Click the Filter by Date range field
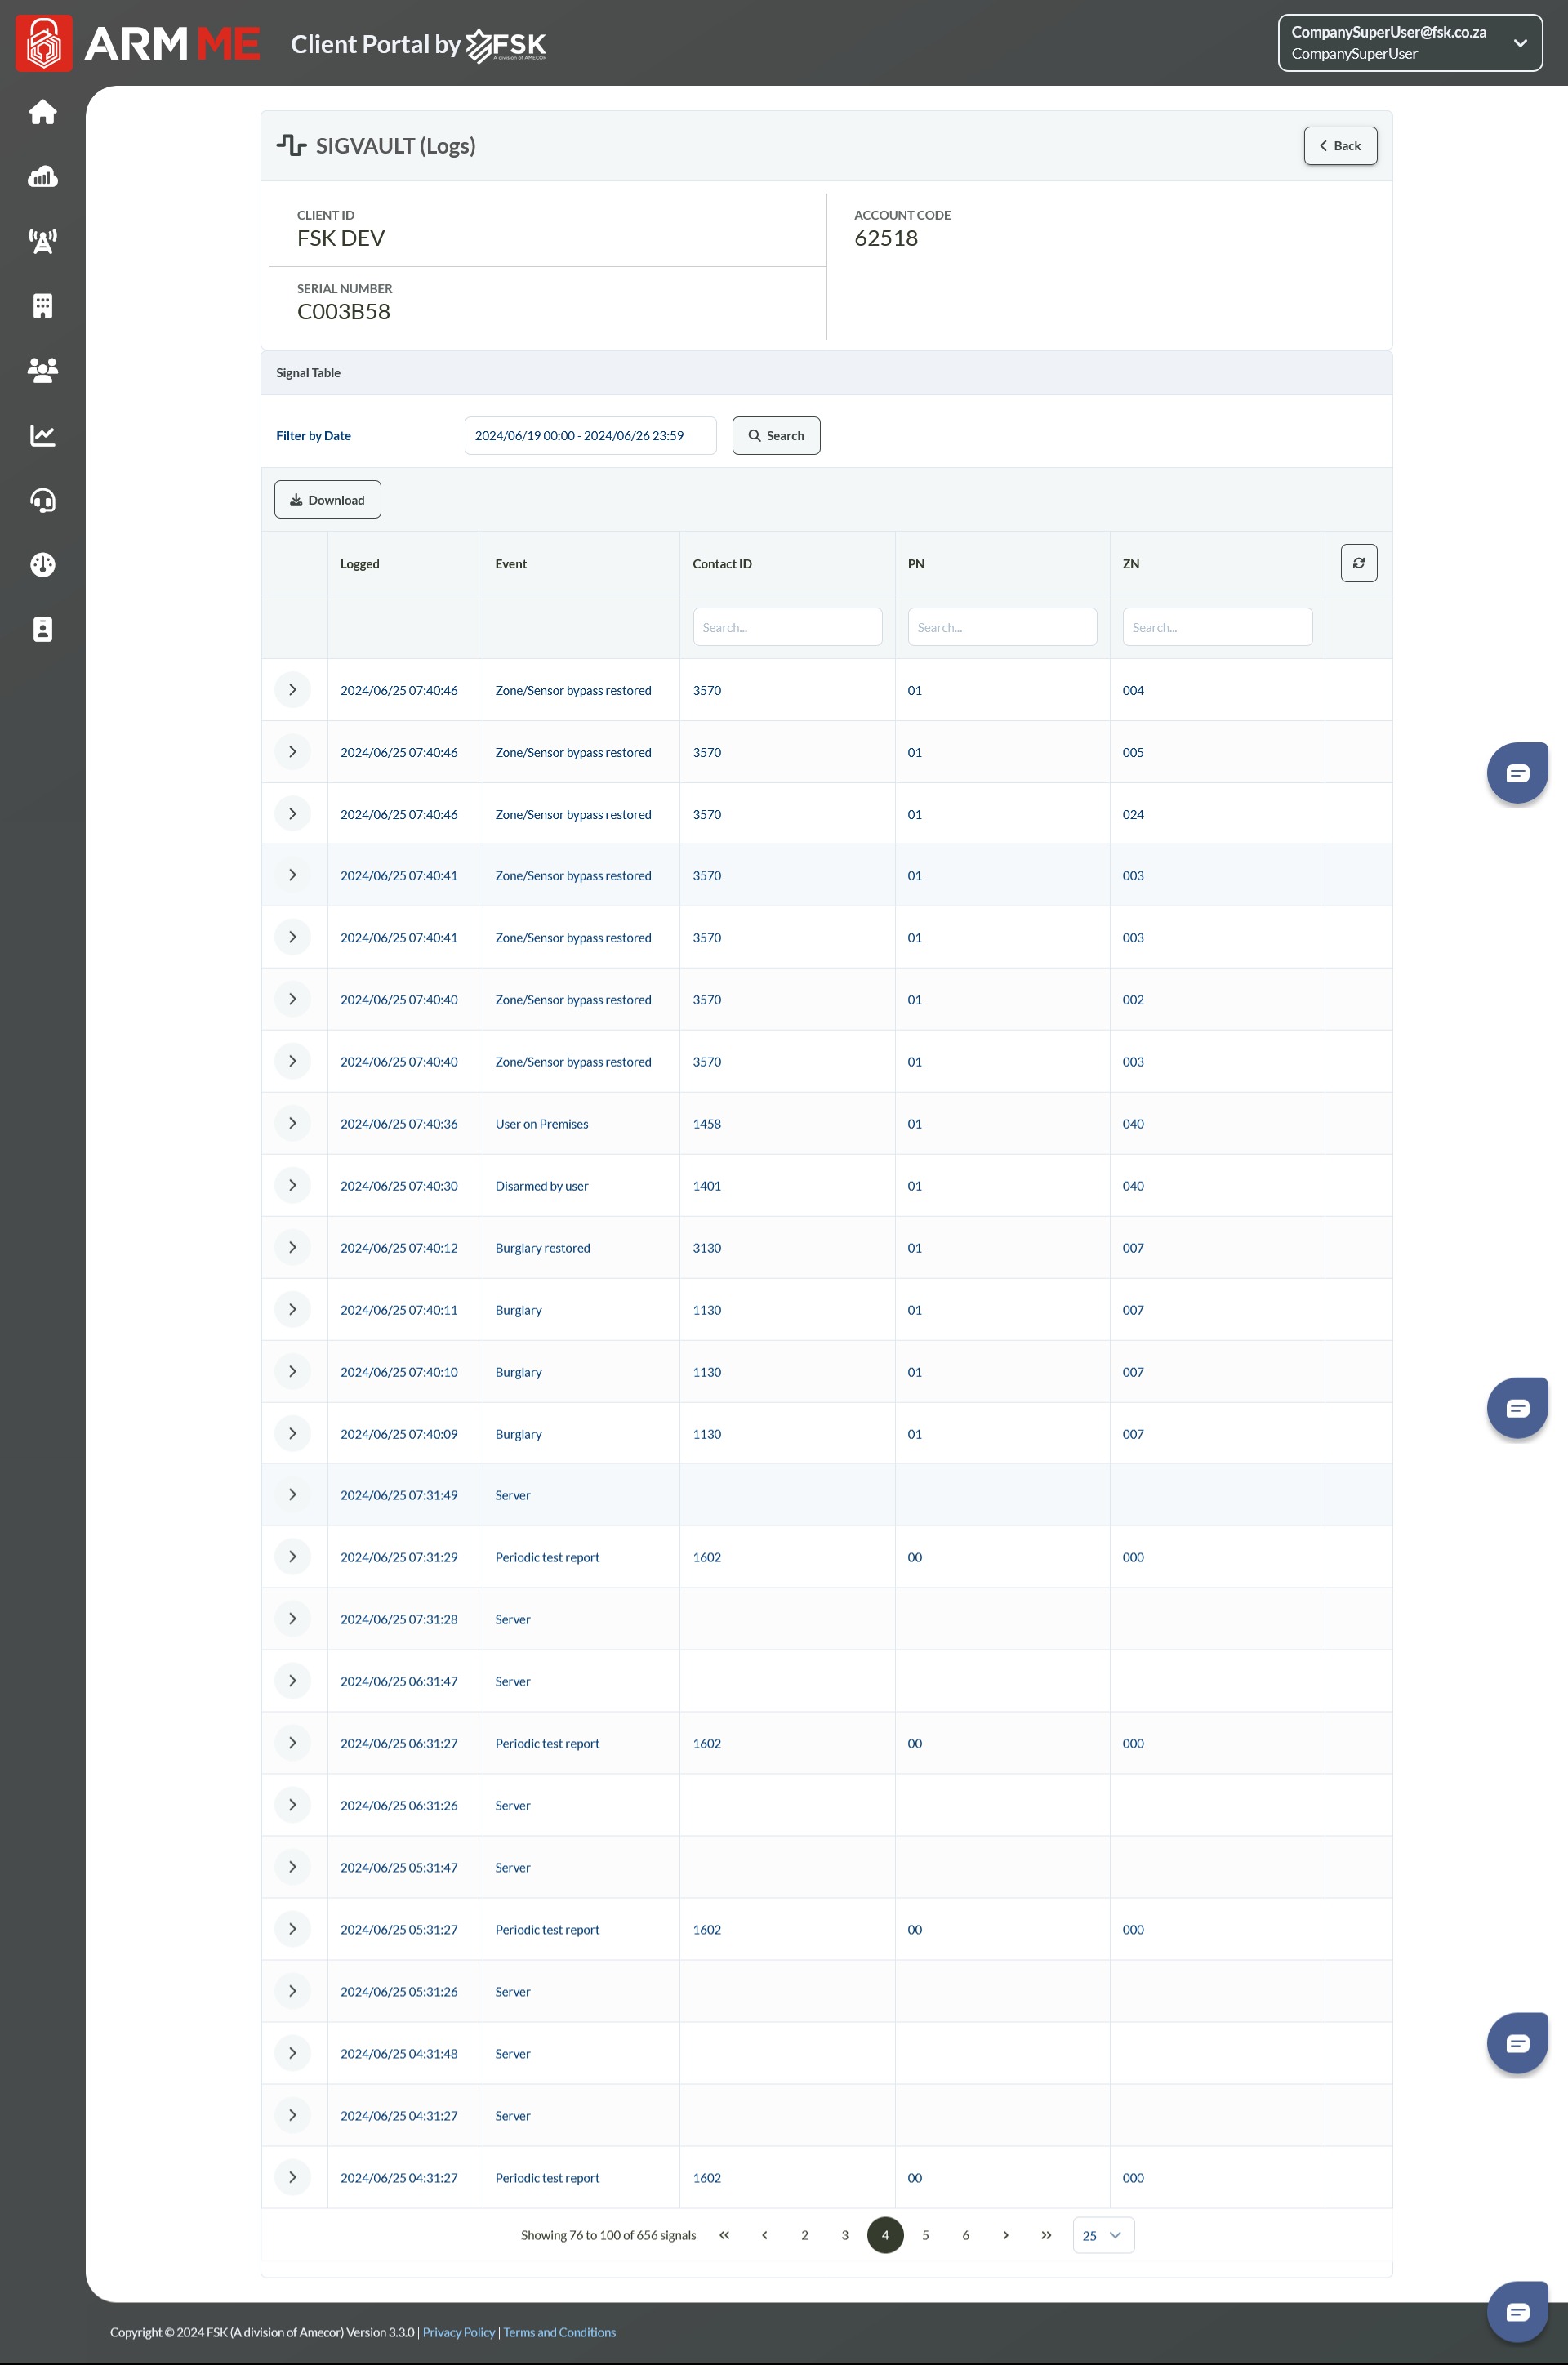The width and height of the screenshot is (1568, 2365). 590,436
